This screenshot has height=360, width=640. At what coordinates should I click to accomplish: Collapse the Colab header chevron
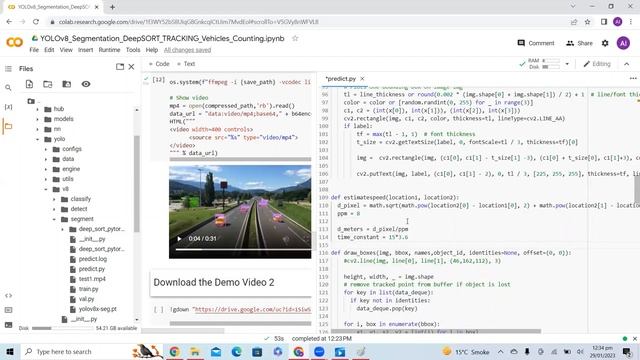627,64
